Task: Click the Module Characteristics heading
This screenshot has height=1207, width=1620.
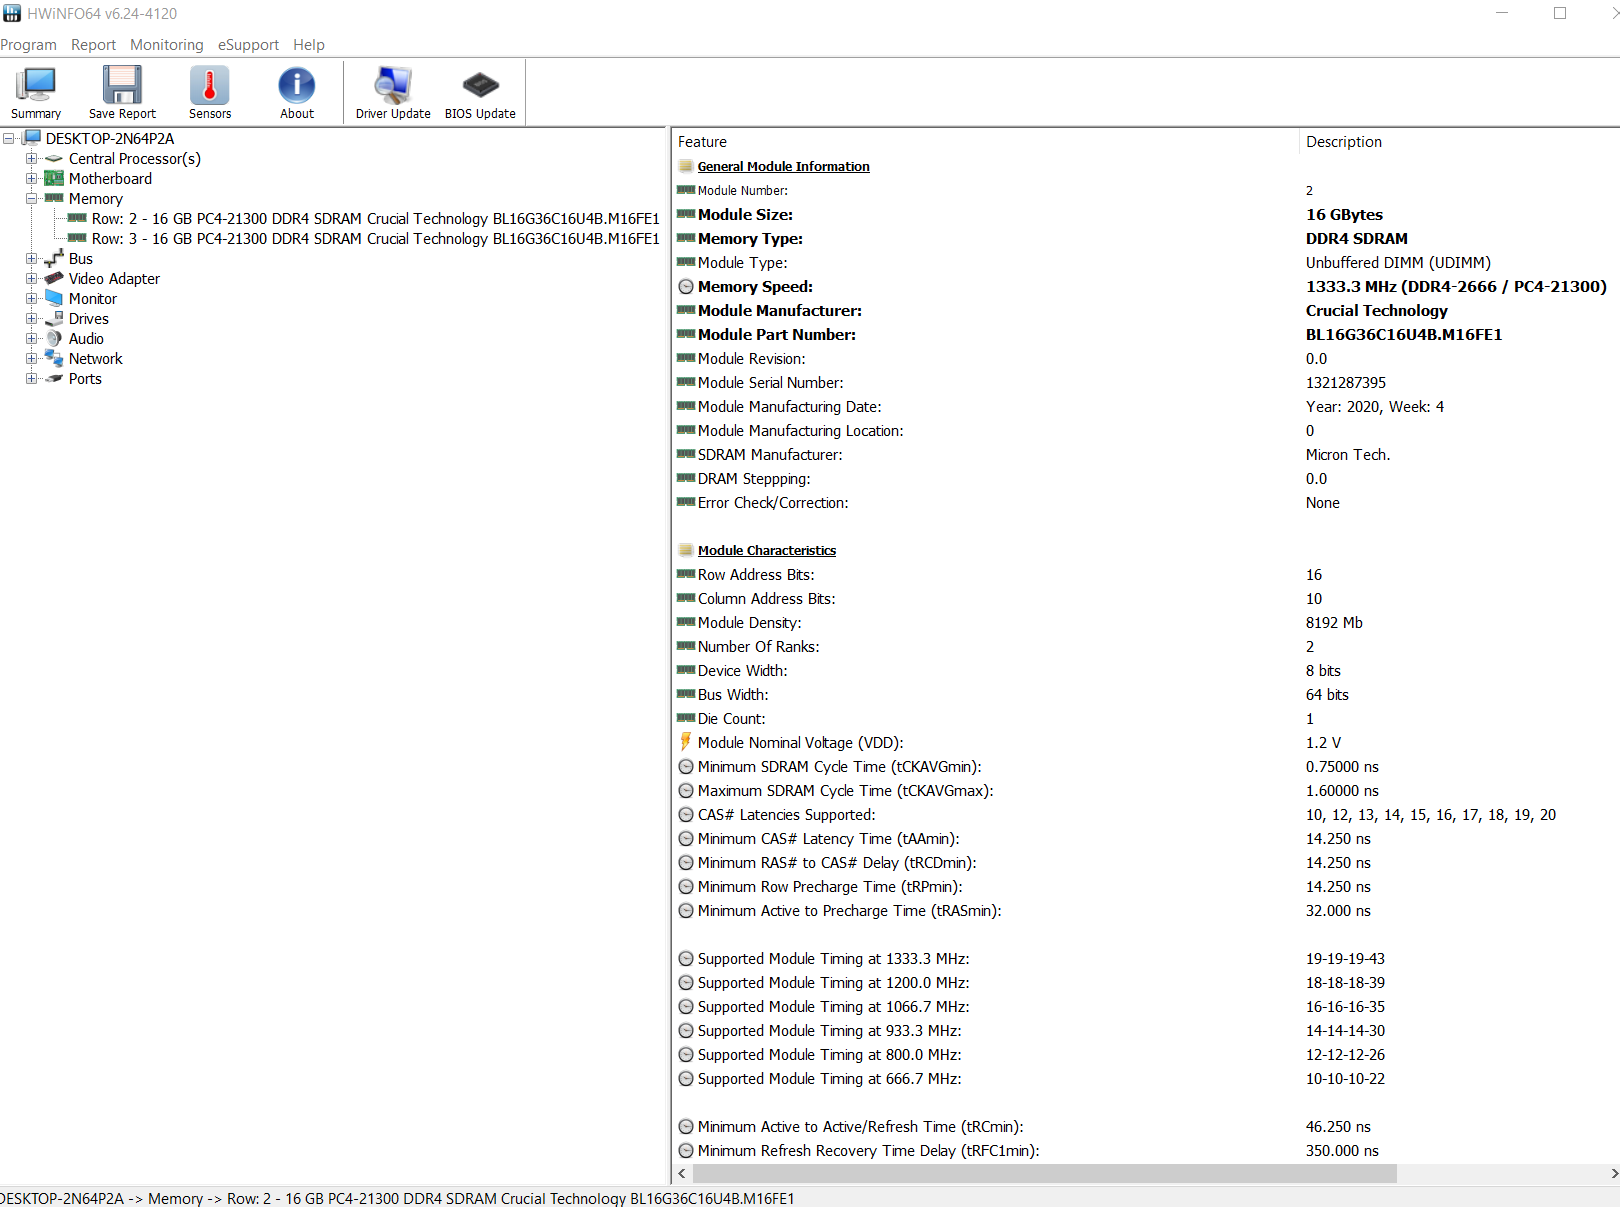Action: point(767,551)
